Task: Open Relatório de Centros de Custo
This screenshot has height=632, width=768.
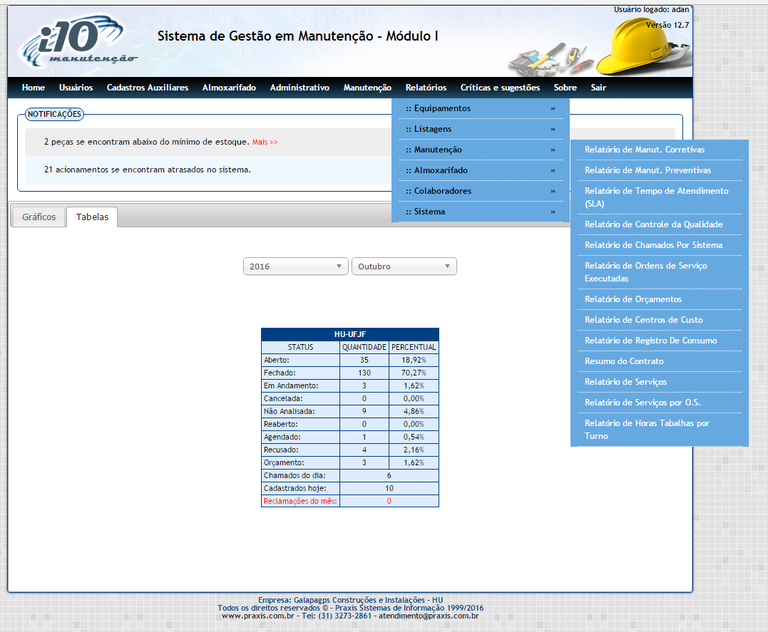Action: click(659, 320)
